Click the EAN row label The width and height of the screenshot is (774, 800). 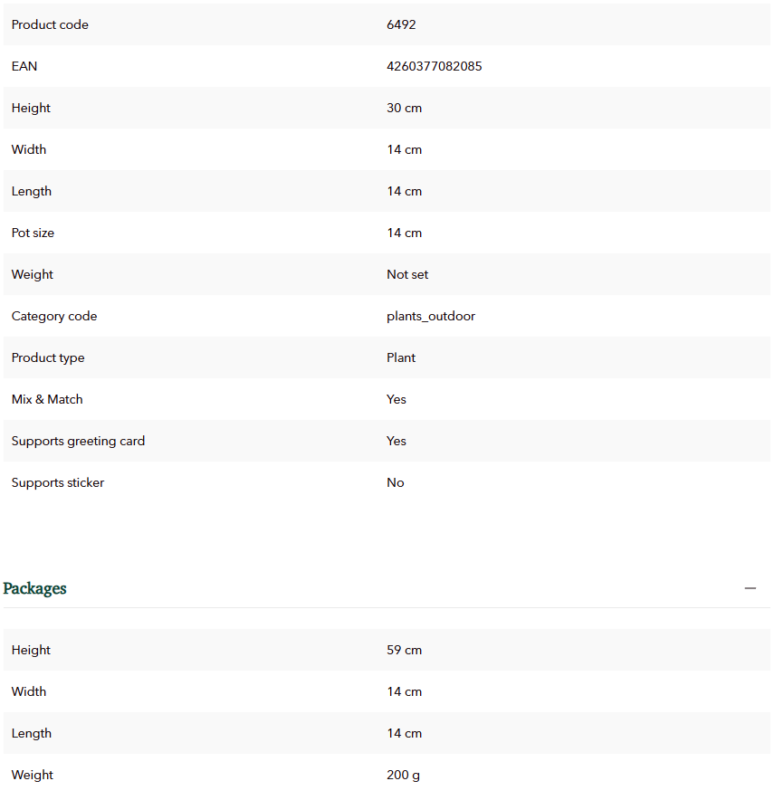24,66
